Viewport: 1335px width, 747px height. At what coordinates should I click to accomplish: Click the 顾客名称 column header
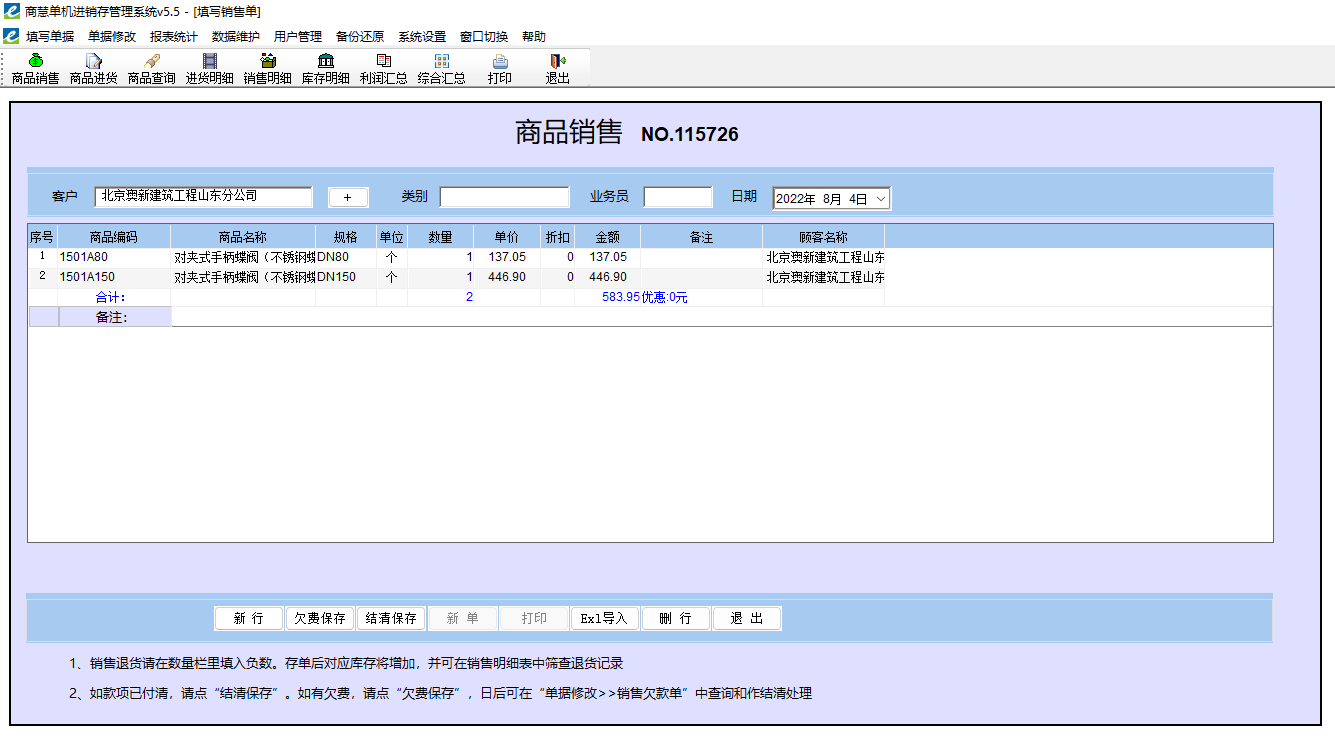[x=823, y=237]
